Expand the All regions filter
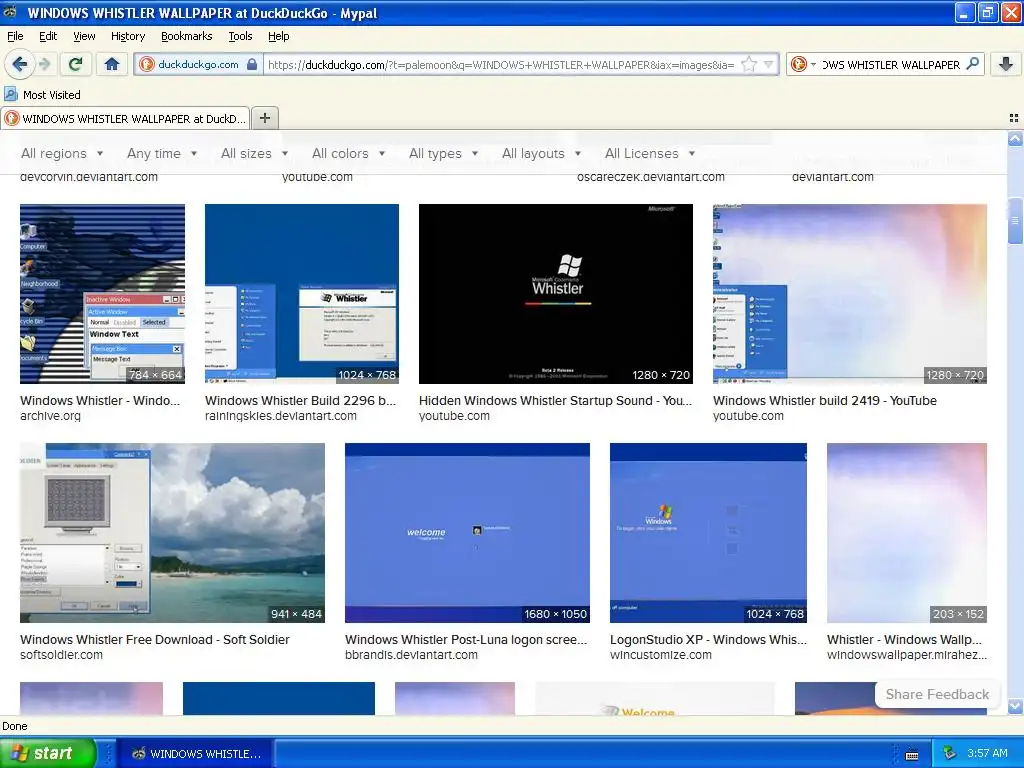 click(x=62, y=153)
